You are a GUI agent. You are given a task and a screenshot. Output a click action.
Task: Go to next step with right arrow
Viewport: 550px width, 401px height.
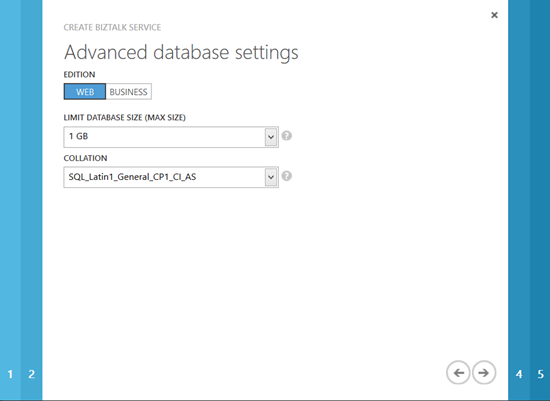[x=484, y=373]
